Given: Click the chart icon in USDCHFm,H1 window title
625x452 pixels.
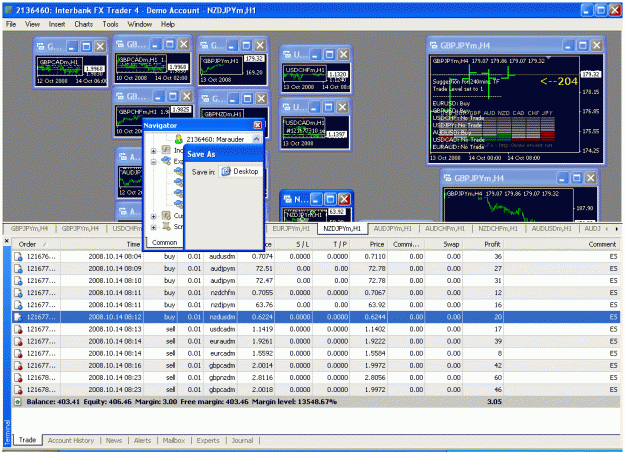Looking at the screenshot, I should click(x=287, y=54).
